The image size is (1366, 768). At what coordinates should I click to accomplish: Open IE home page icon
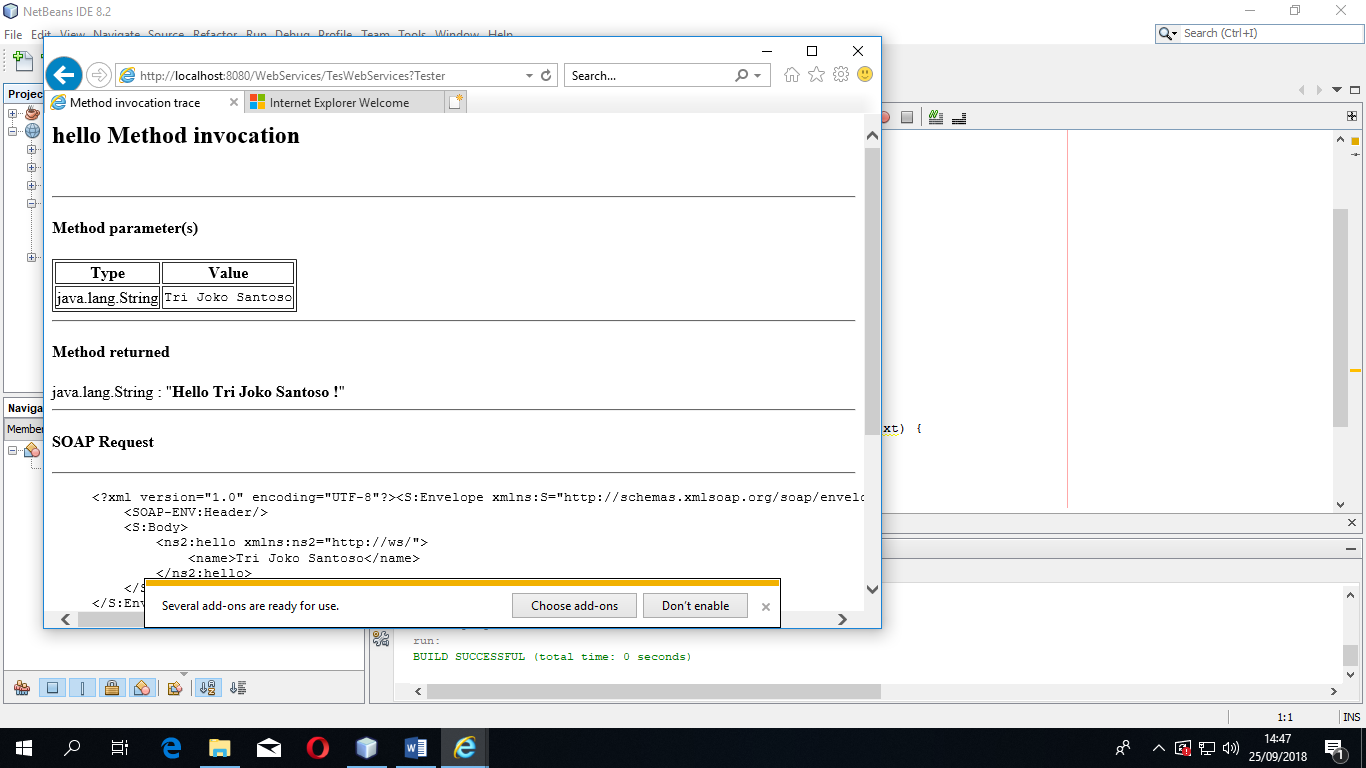pos(792,75)
